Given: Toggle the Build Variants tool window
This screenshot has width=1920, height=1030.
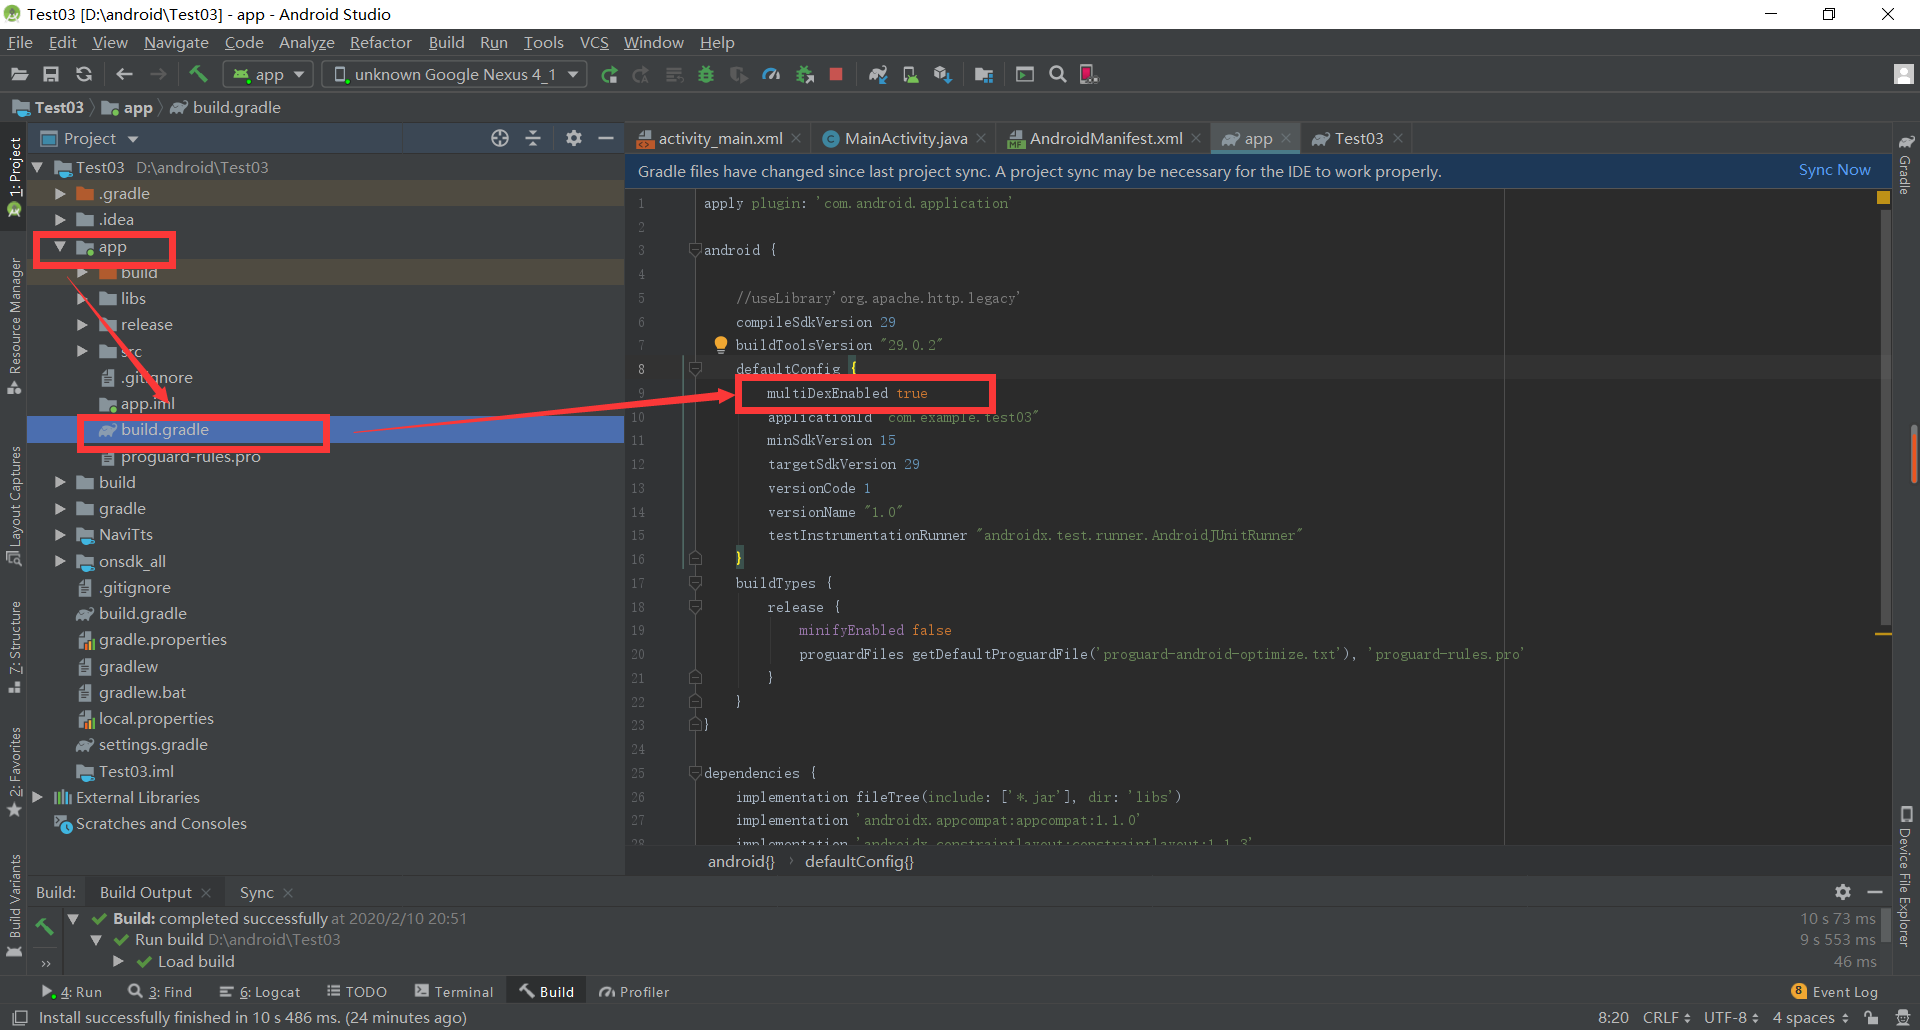Looking at the screenshot, I should tap(15, 905).
